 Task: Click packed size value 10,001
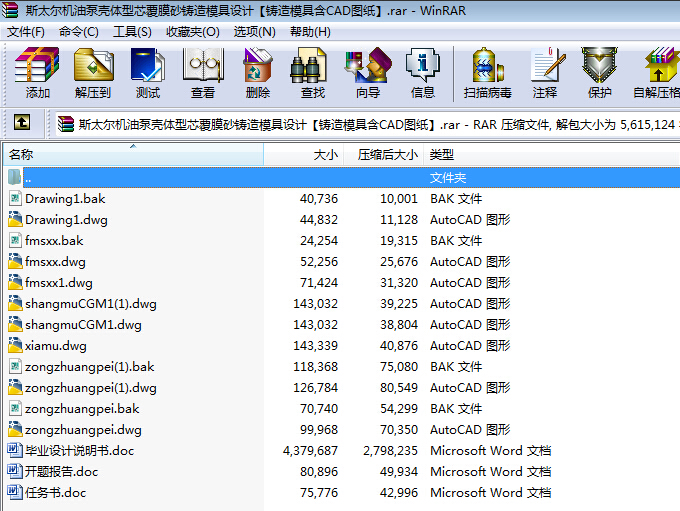tap(399, 199)
